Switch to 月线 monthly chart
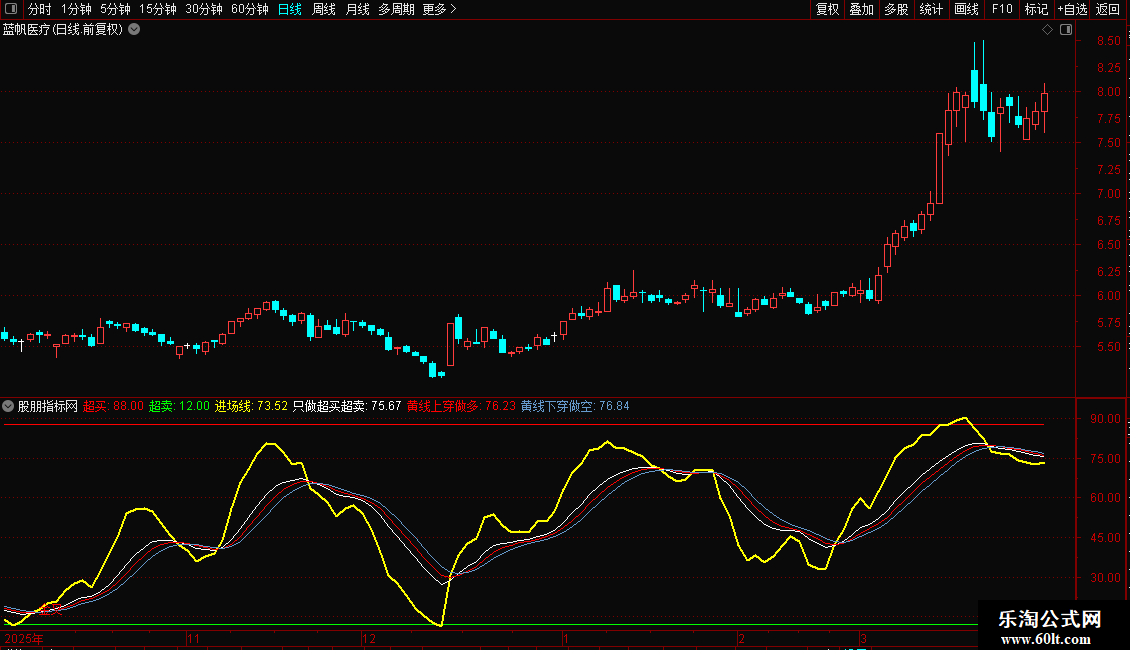Screen dimensions: 1130x650 tap(357, 9)
